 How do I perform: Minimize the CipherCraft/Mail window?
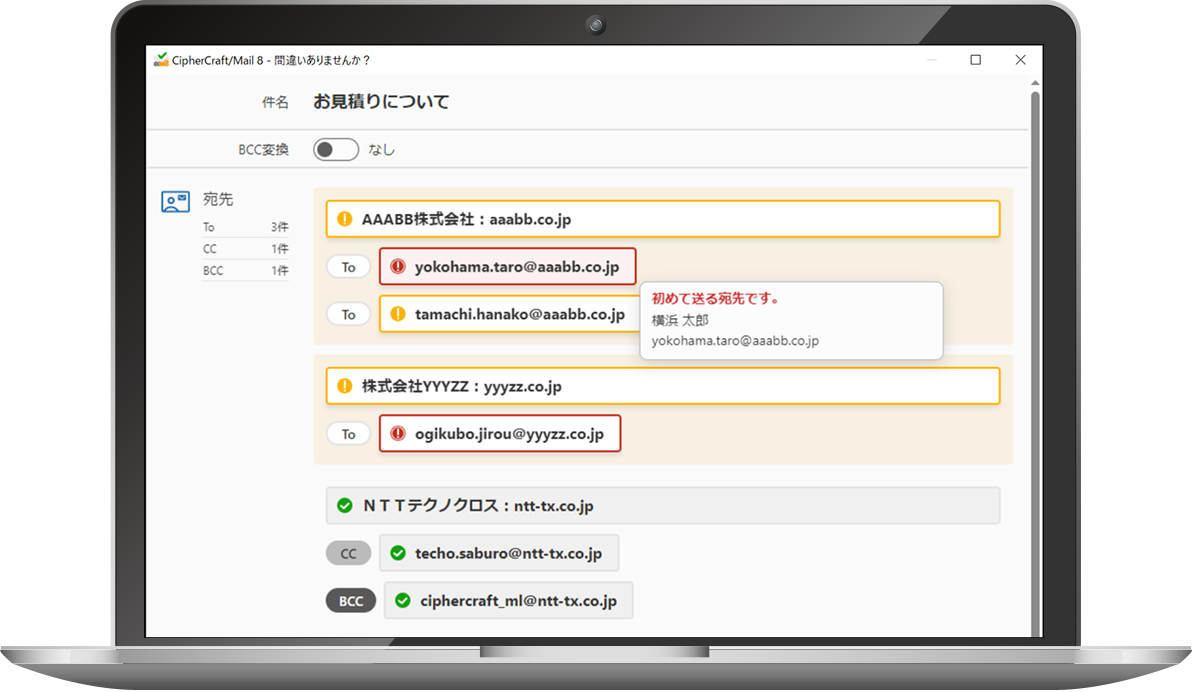click(931, 59)
